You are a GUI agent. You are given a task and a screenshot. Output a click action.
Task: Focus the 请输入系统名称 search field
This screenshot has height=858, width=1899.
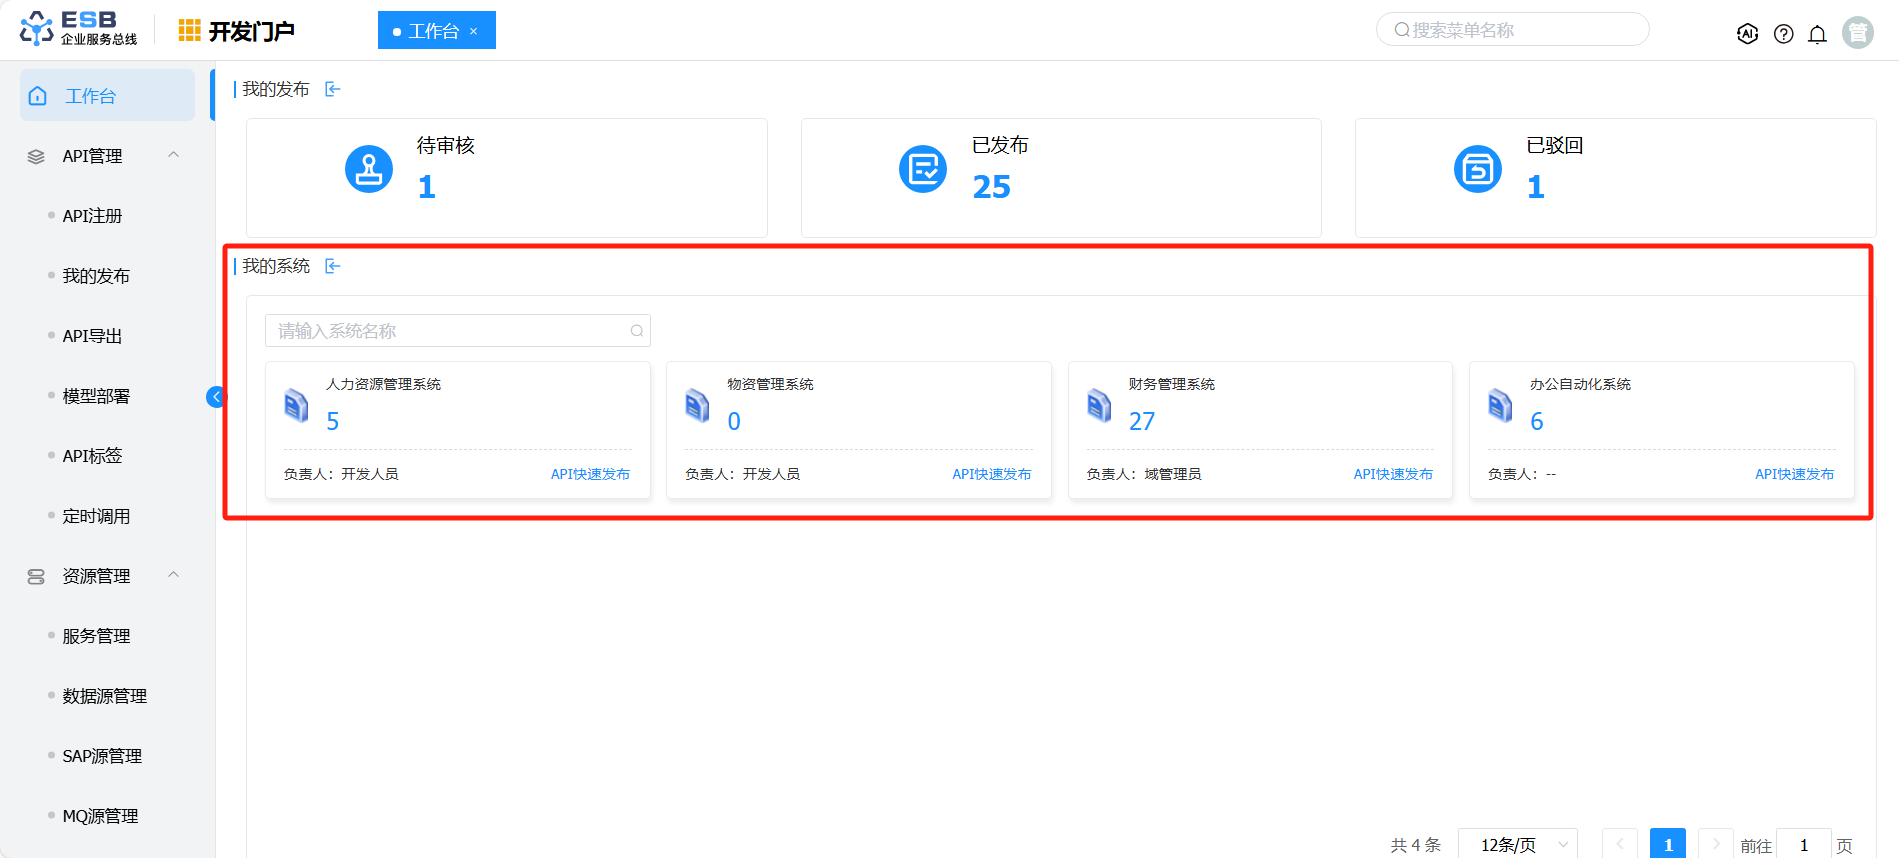click(x=450, y=331)
